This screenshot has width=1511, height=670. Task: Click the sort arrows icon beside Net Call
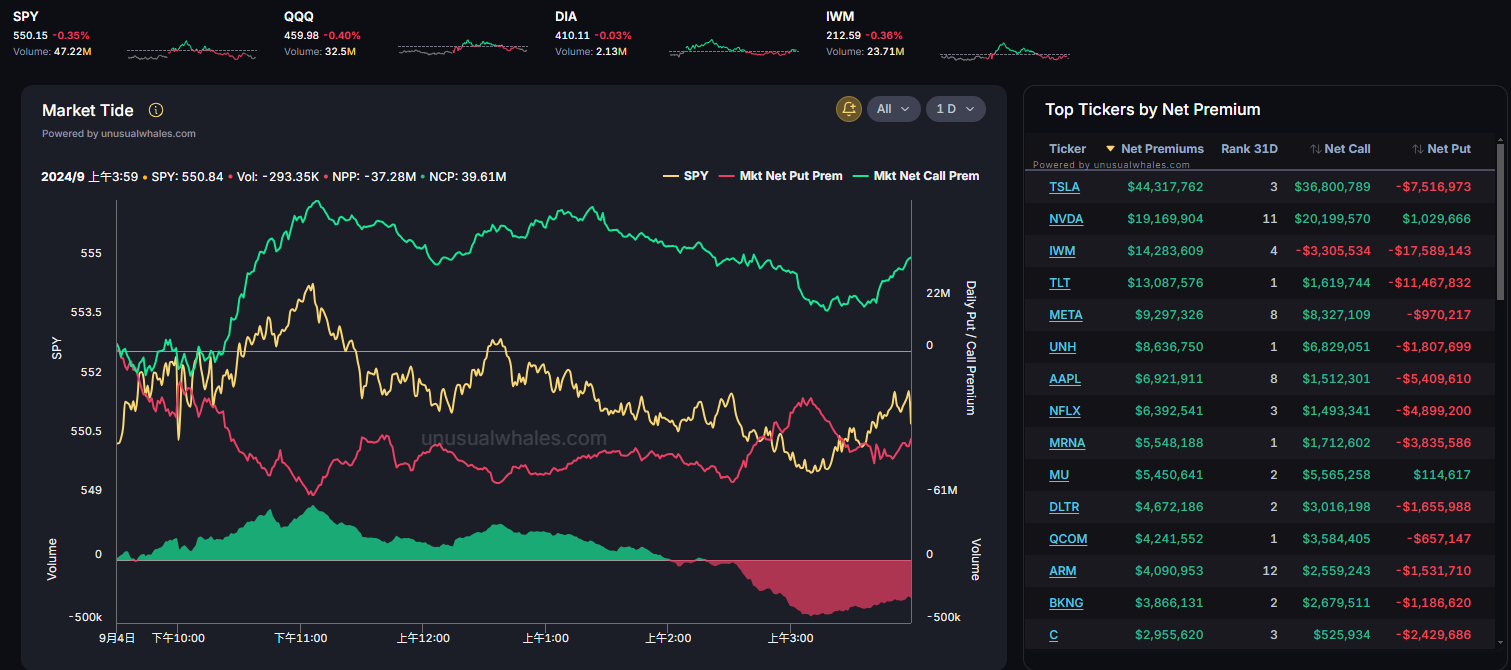(x=1315, y=149)
